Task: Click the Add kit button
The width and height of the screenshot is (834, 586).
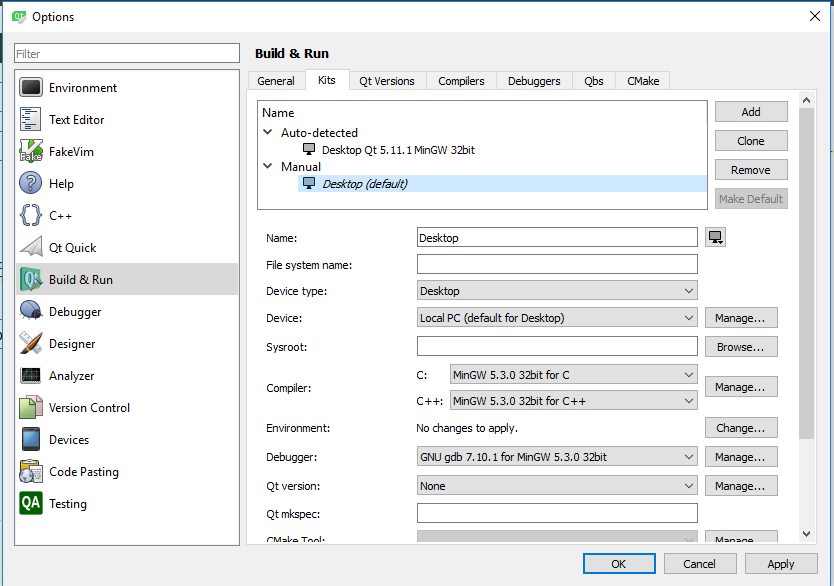Action: coord(751,112)
